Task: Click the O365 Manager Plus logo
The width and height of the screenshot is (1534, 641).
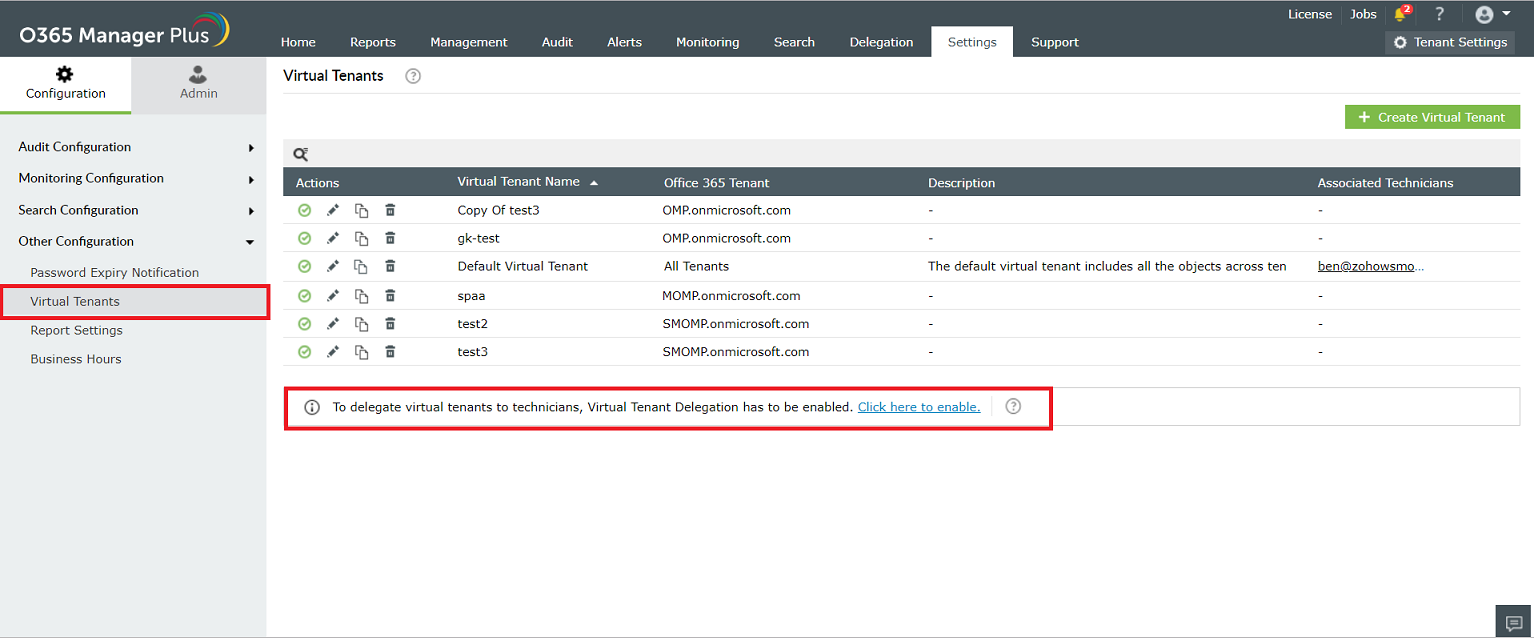Action: pyautogui.click(x=124, y=31)
